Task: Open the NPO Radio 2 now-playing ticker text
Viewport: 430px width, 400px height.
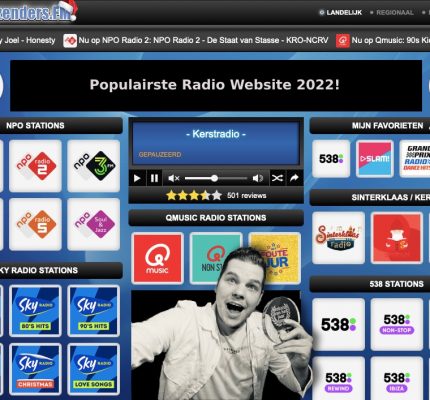Action: pyautogui.click(x=203, y=40)
